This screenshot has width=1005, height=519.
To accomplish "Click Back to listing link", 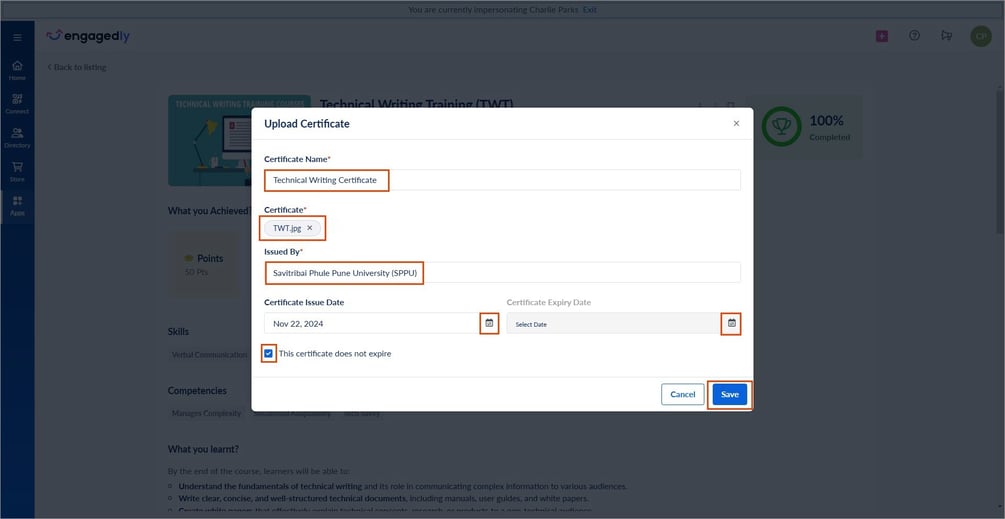I will 77,67.
